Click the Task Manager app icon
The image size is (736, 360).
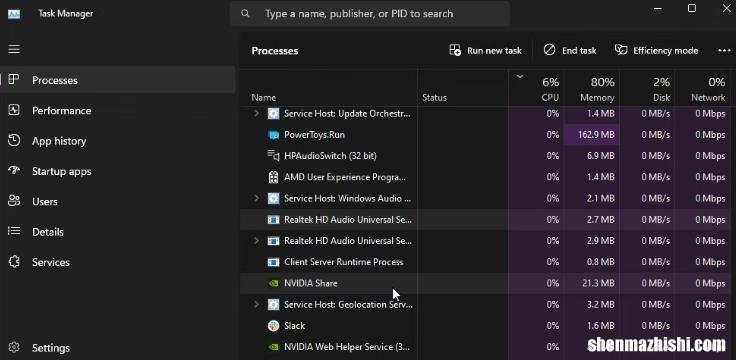pyautogui.click(x=14, y=14)
